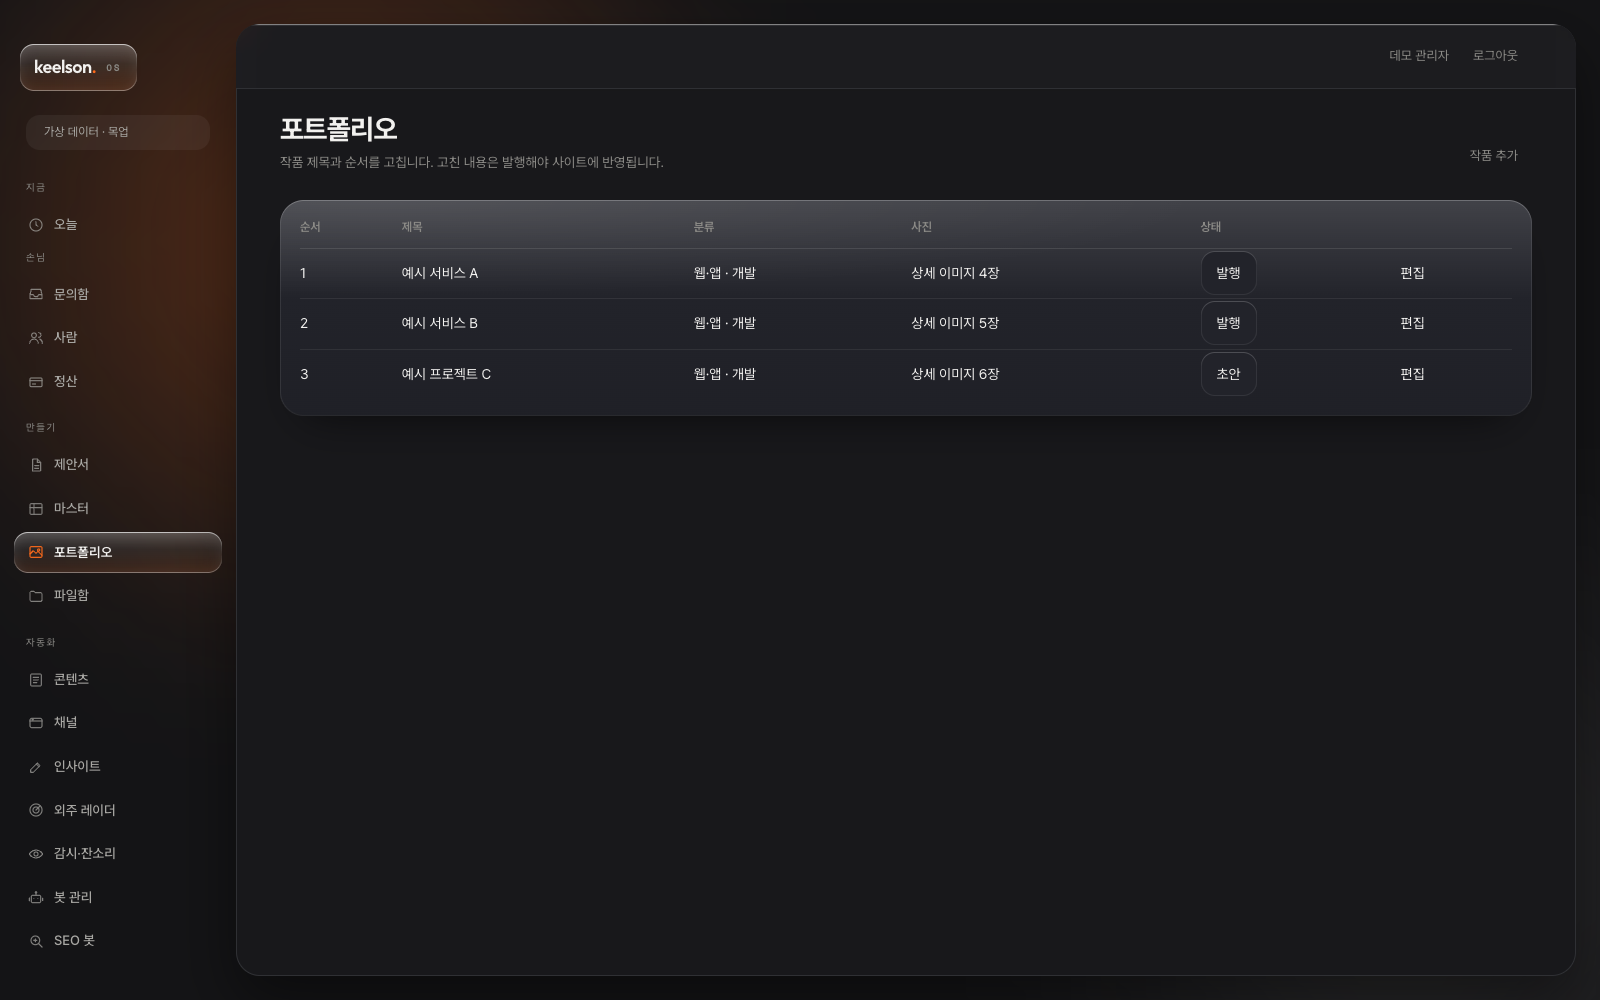Click the search icon beside SEO 봇
The image size is (1600, 1000).
[36, 941]
